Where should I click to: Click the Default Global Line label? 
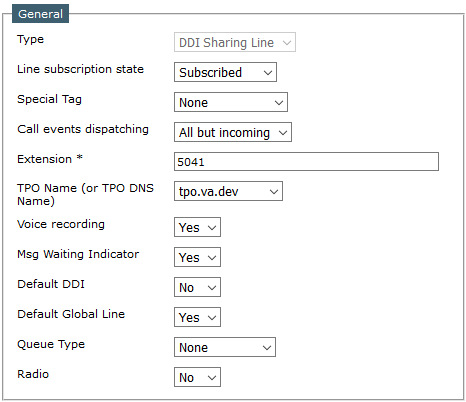click(71, 314)
